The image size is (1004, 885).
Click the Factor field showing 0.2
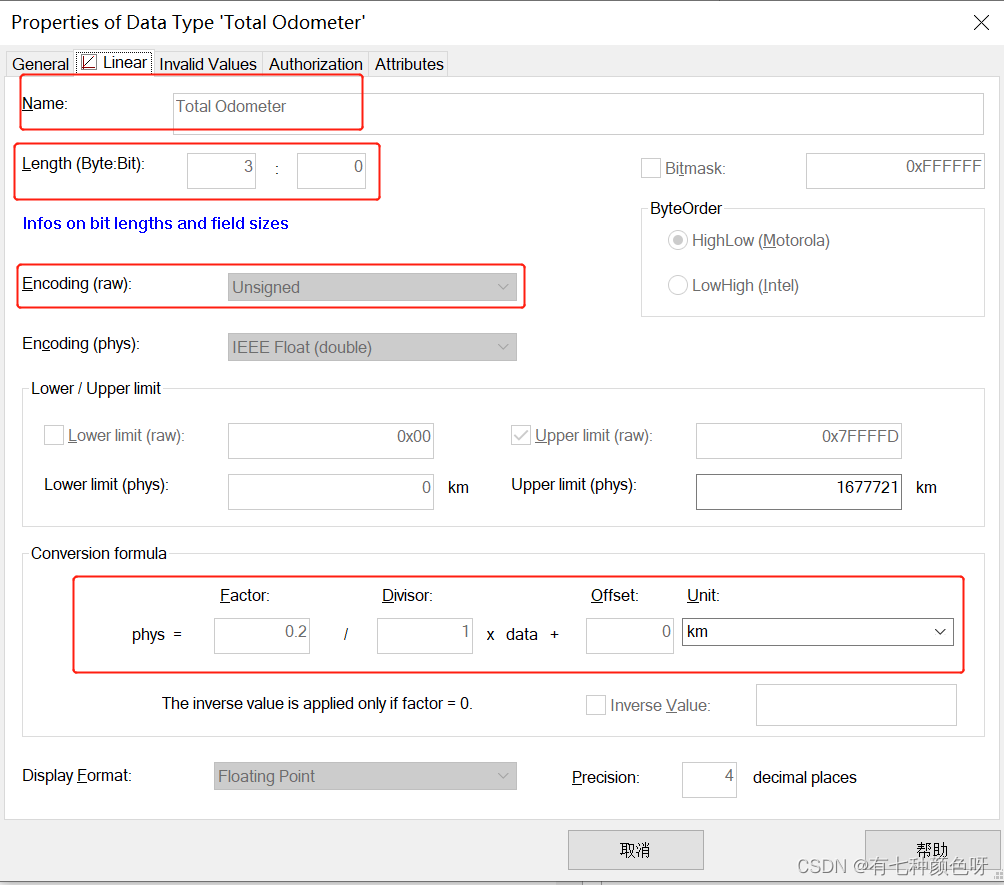click(x=262, y=636)
